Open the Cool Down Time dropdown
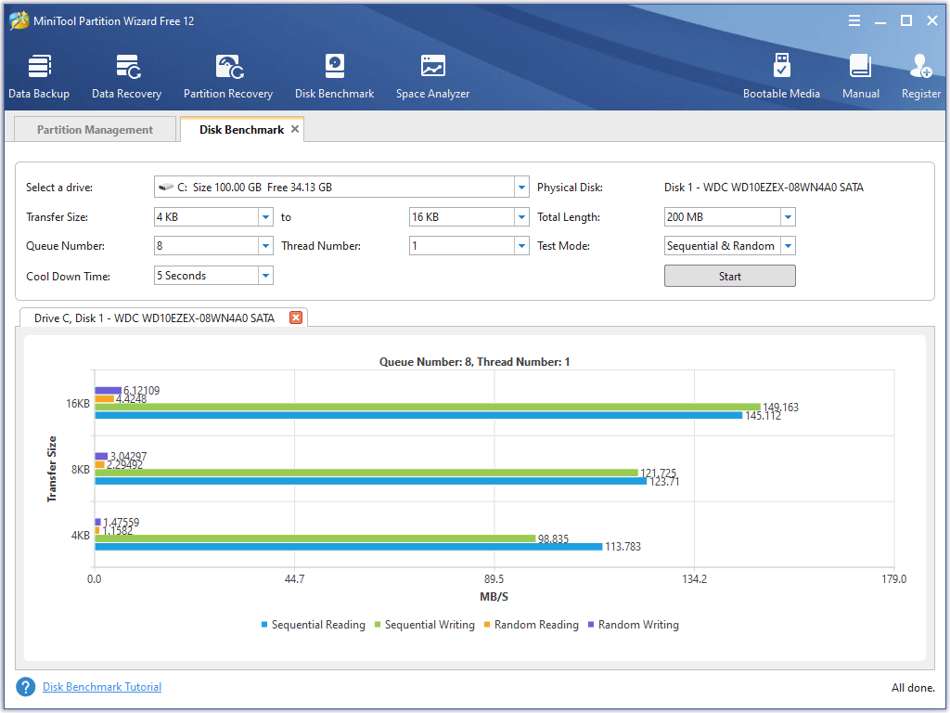 [265, 276]
